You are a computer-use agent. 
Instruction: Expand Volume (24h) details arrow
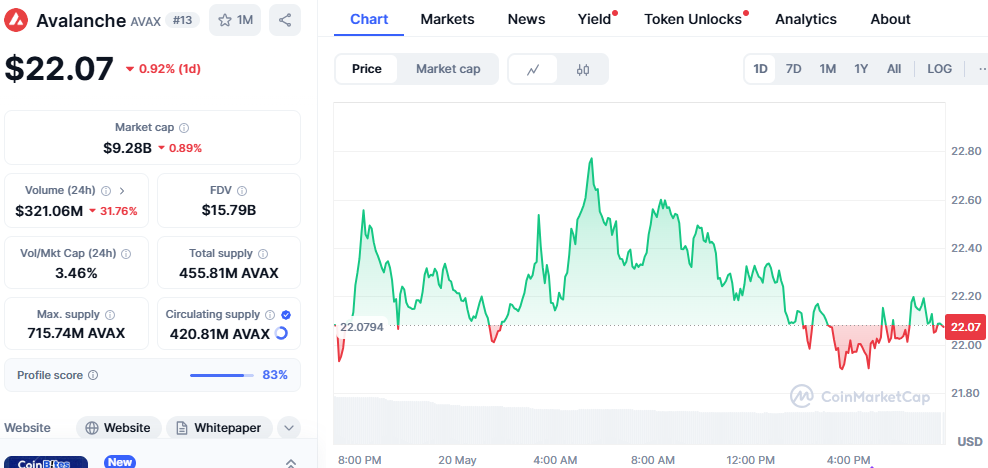click(x=122, y=190)
